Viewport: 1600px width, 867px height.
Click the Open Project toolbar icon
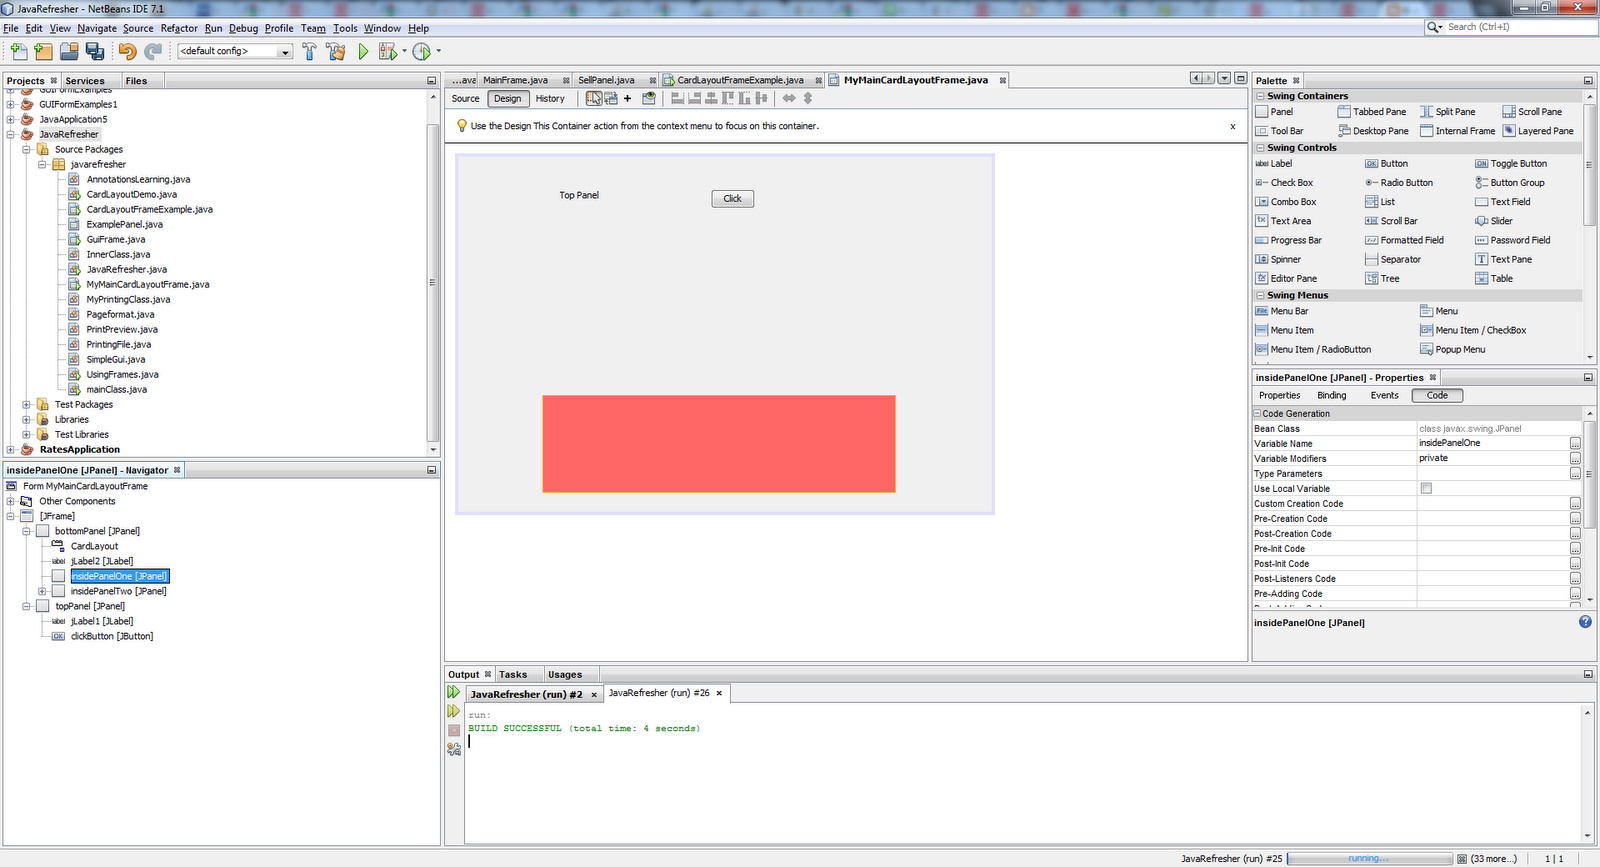(69, 51)
